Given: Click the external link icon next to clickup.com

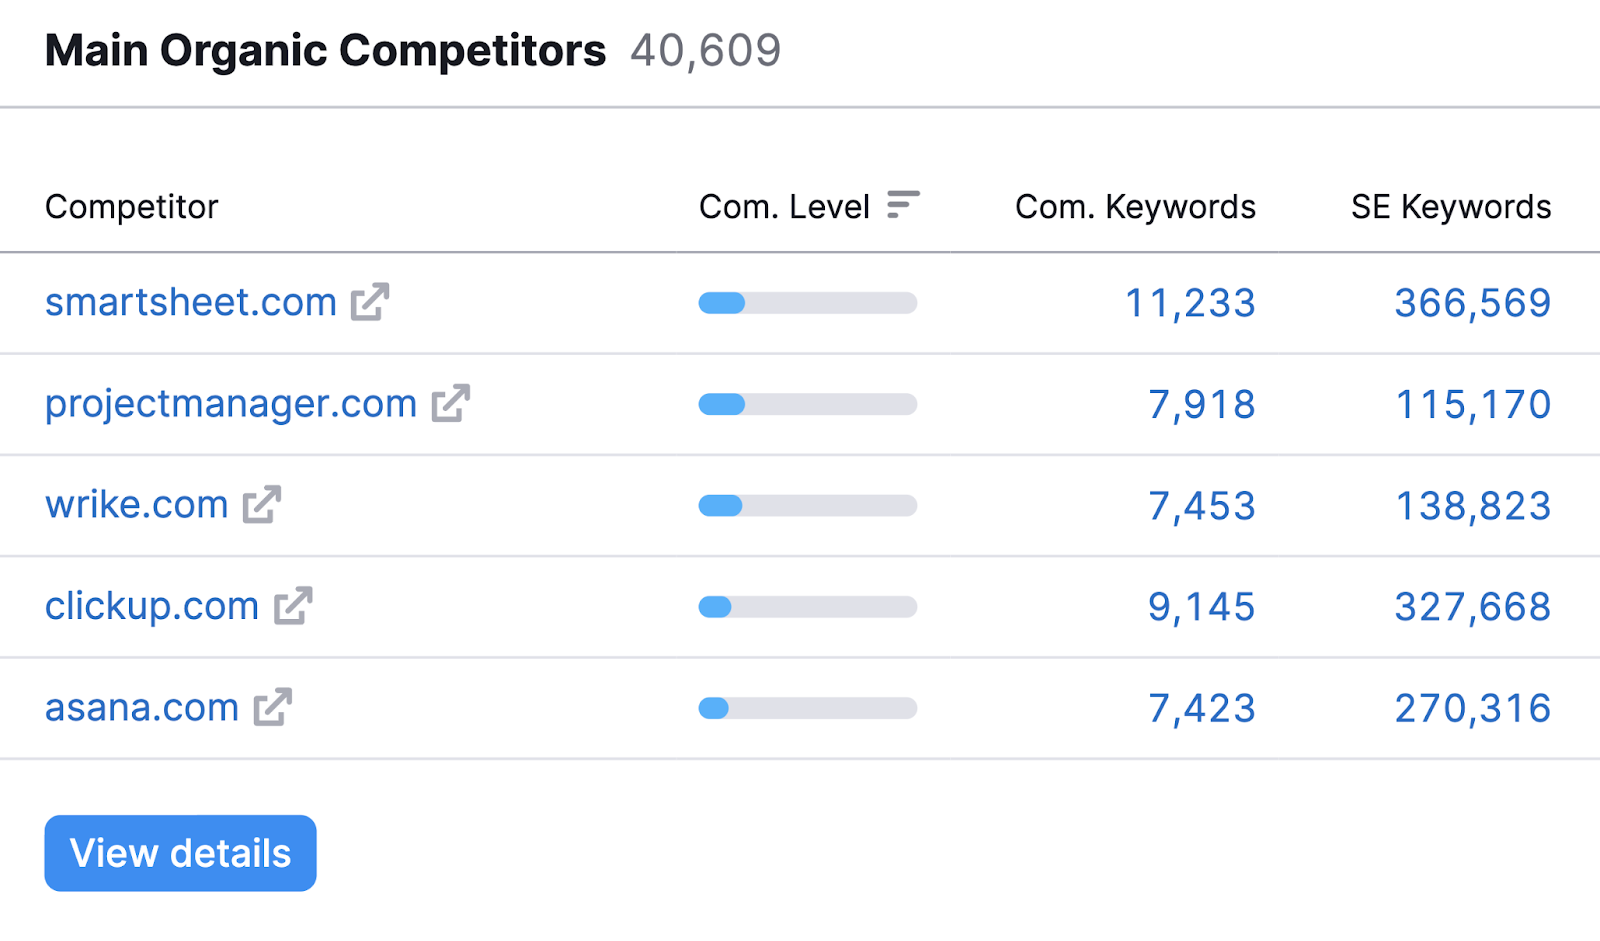Looking at the screenshot, I should (293, 607).
